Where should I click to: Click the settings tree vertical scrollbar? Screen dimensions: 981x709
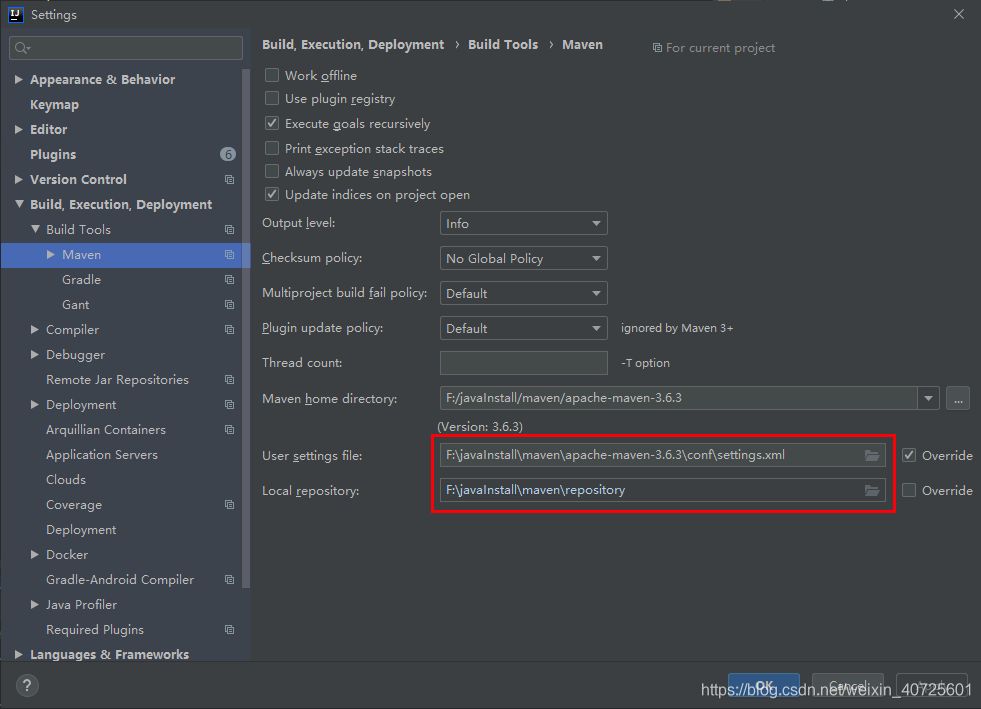(x=246, y=329)
